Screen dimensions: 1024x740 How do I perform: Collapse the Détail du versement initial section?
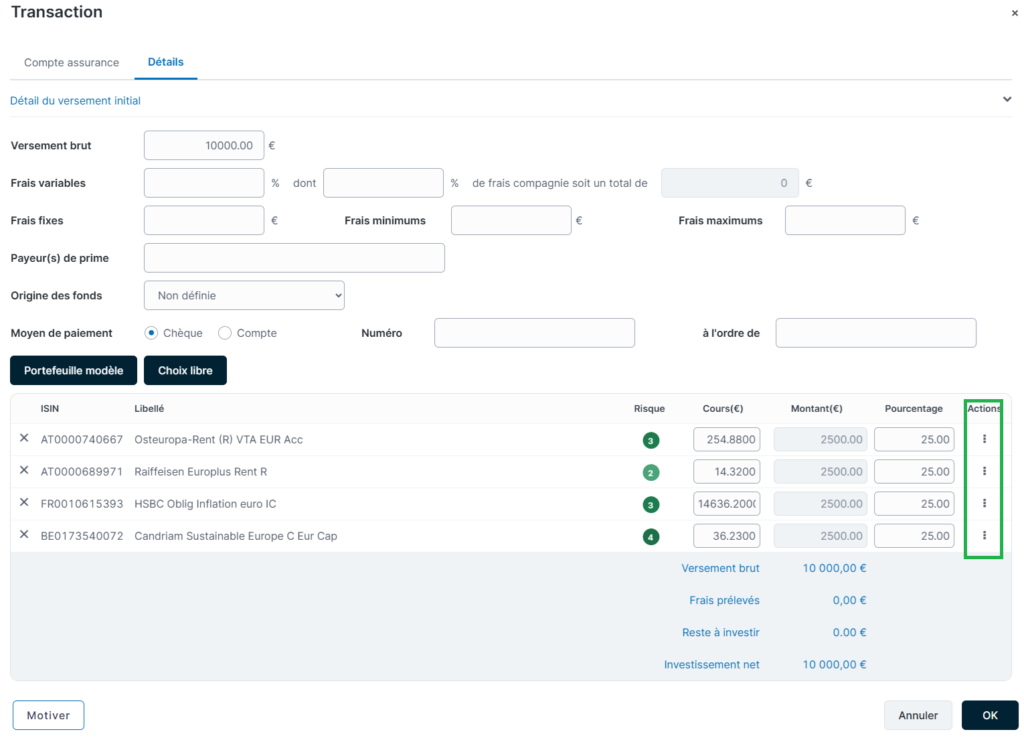pos(1006,99)
